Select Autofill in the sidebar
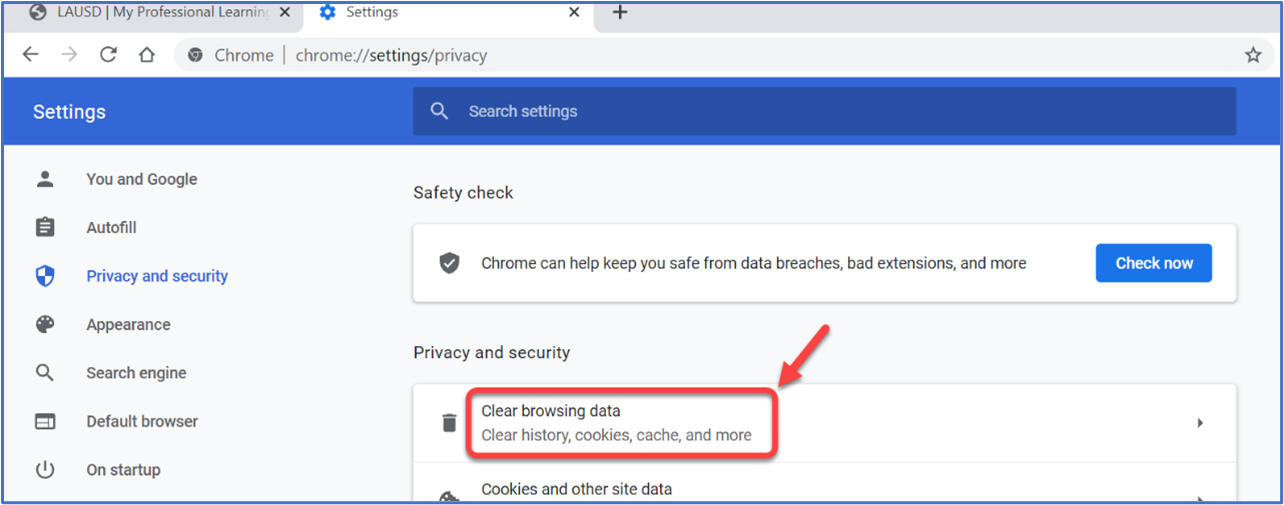The height and width of the screenshot is (505, 1284). 111,227
